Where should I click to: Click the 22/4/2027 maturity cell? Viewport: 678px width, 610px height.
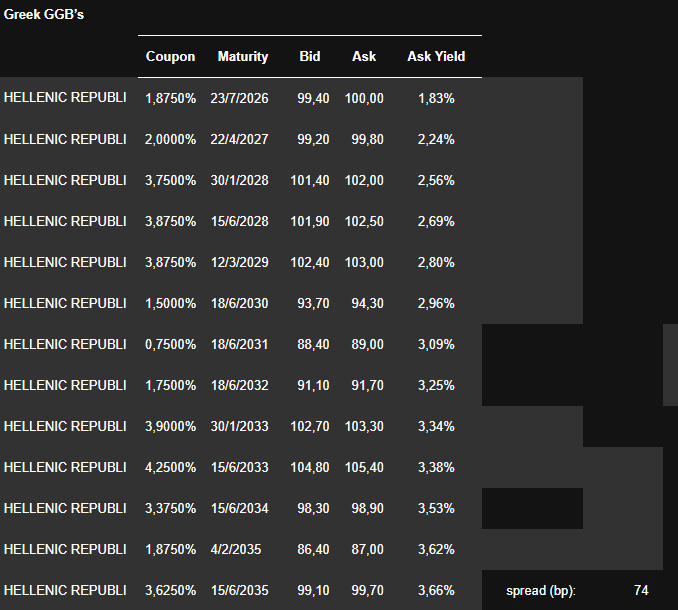(x=239, y=139)
